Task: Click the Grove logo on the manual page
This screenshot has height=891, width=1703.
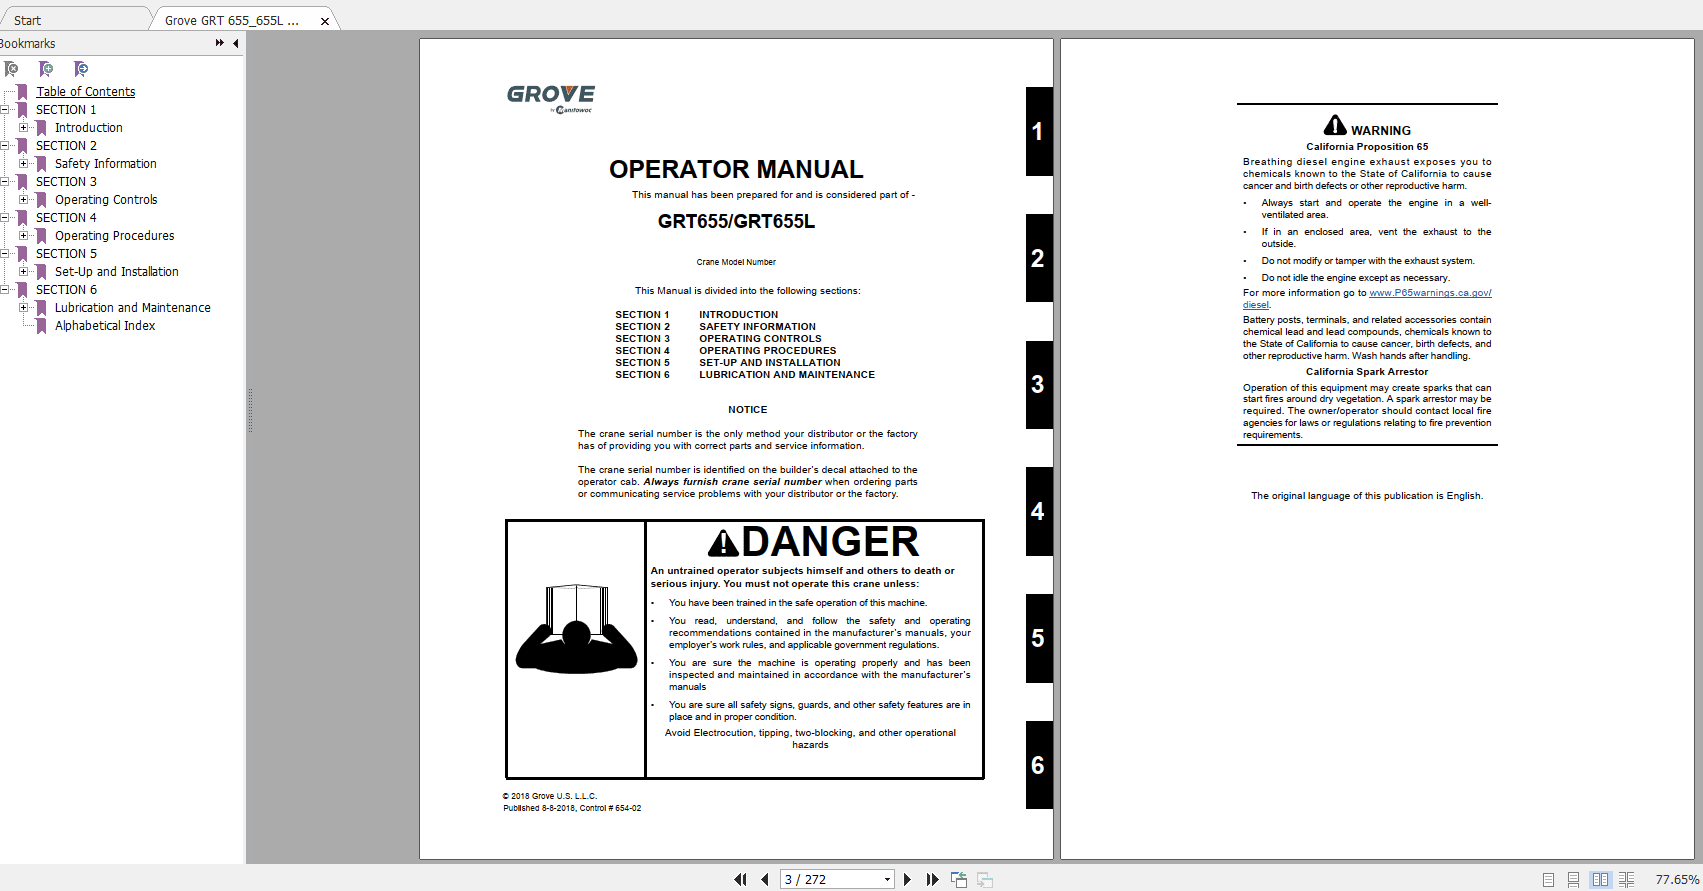Action: pyautogui.click(x=551, y=98)
